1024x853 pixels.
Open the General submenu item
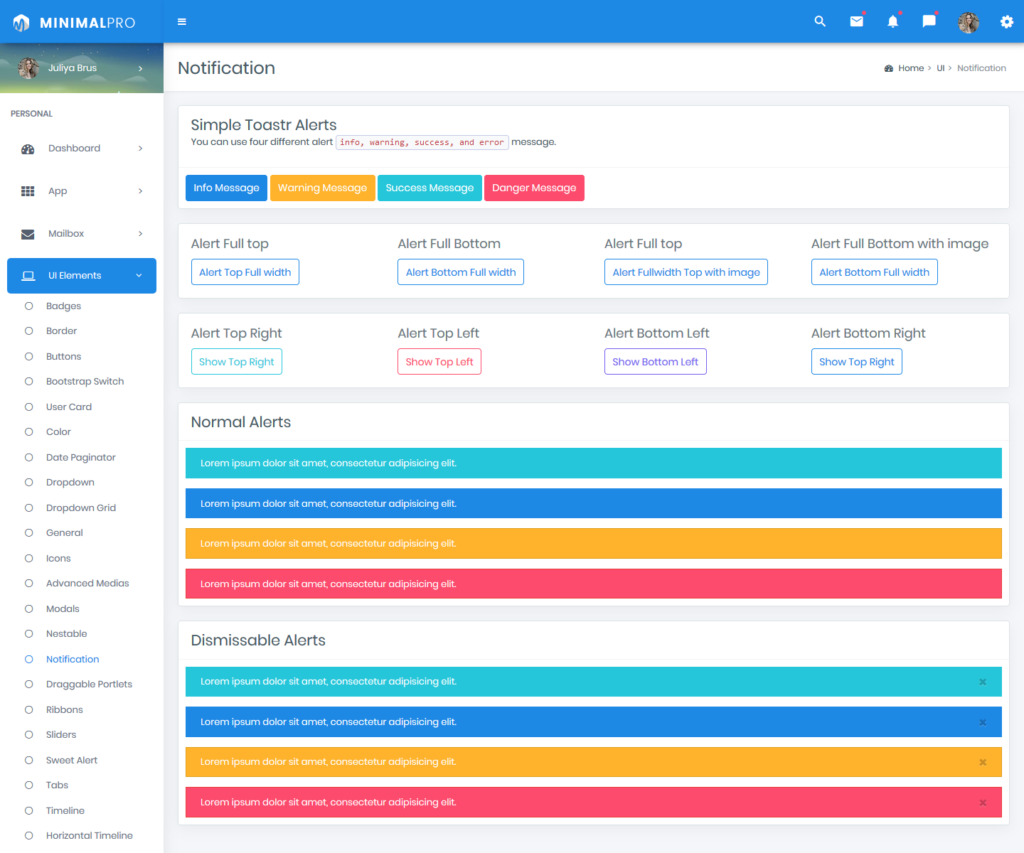click(x=64, y=533)
